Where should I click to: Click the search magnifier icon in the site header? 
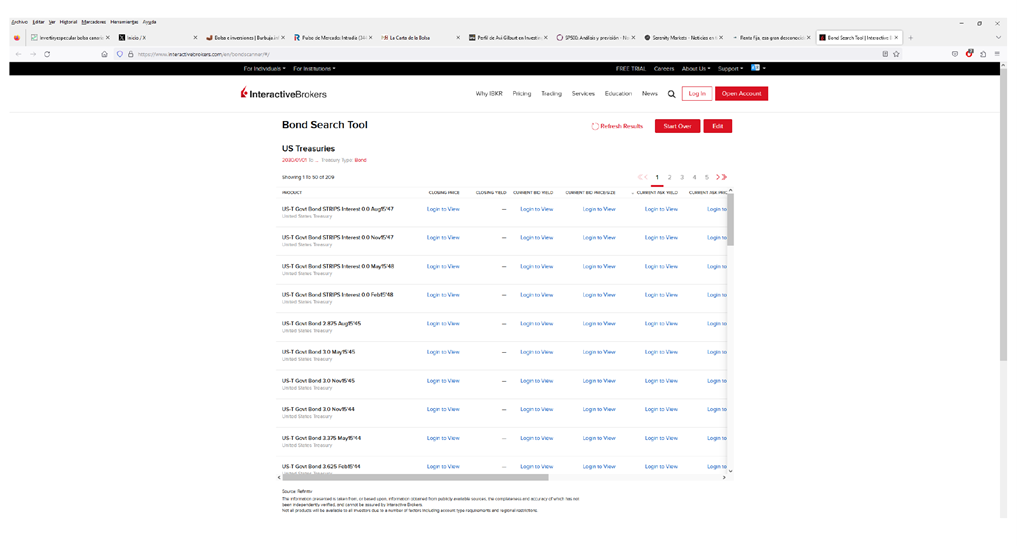[x=671, y=94]
